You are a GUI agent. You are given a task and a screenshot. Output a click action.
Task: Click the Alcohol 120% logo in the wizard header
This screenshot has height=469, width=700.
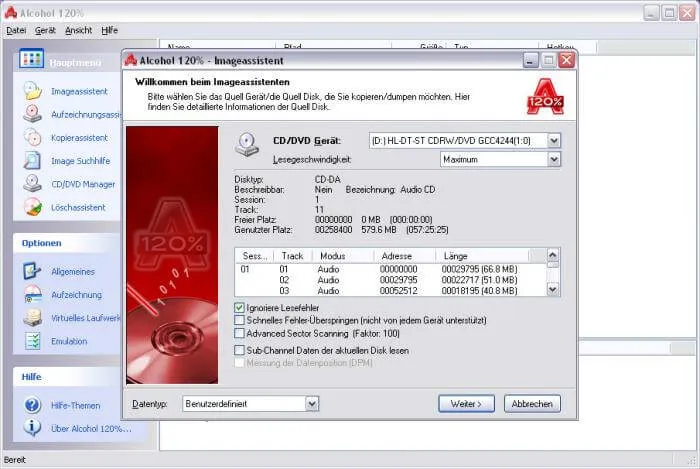coord(545,96)
